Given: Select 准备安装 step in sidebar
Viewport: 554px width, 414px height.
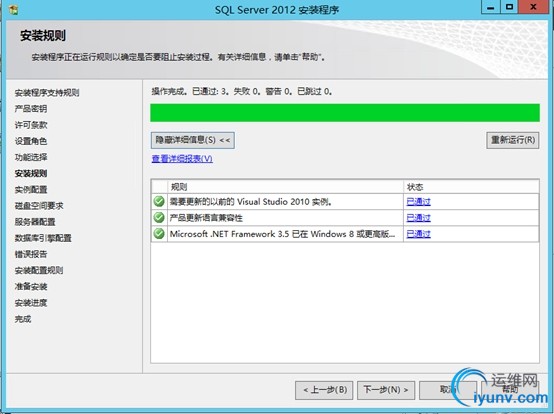Looking at the screenshot, I should tap(31, 286).
